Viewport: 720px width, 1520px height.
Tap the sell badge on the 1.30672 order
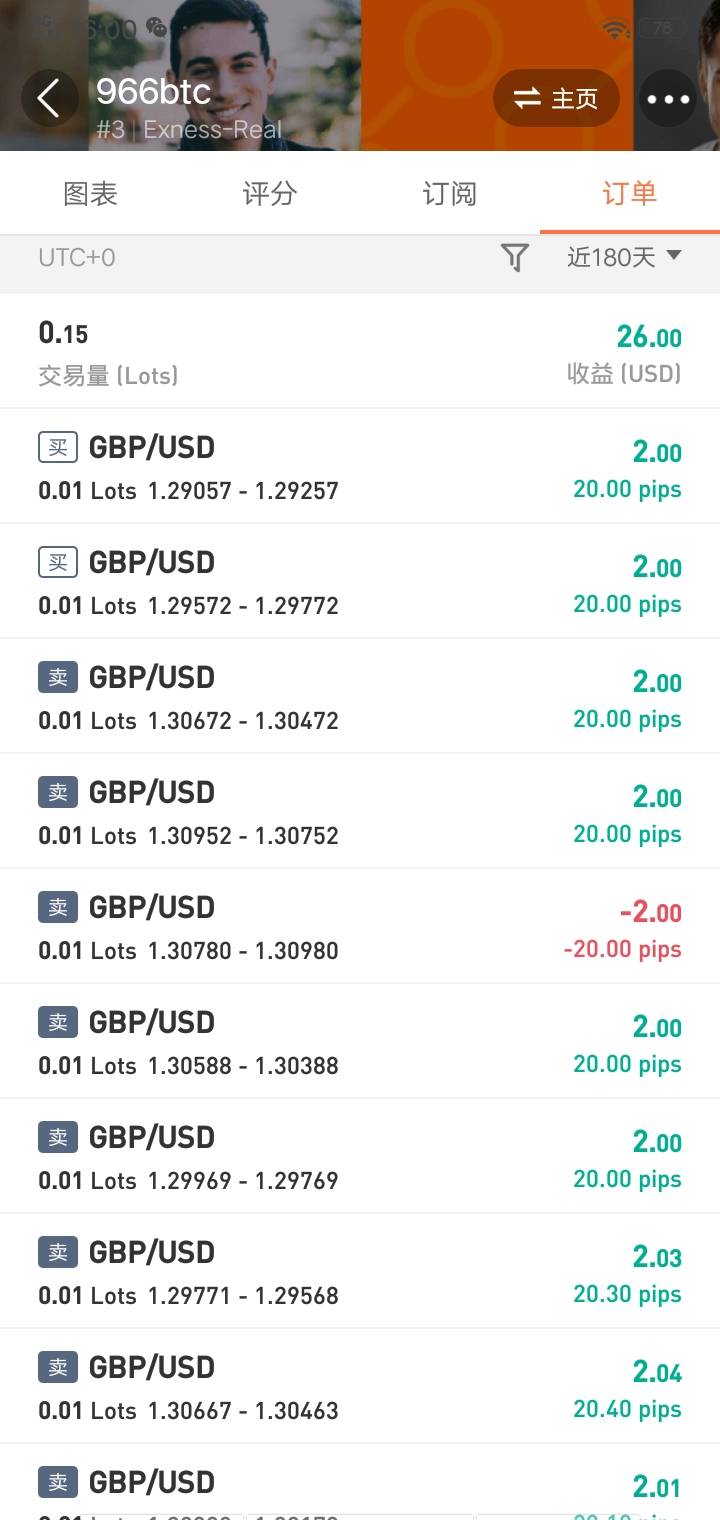58,677
